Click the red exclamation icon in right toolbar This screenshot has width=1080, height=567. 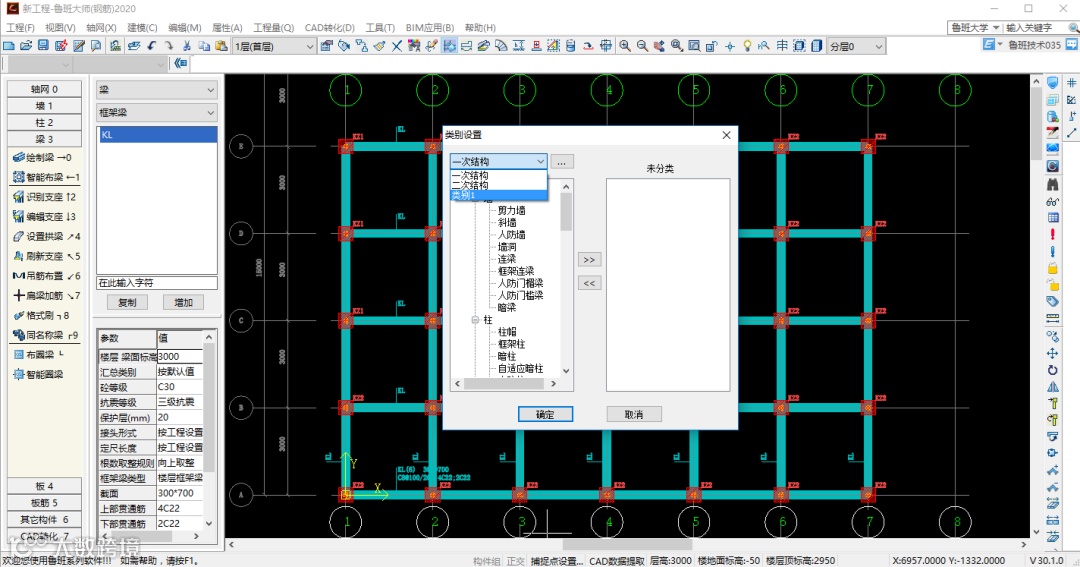click(1052, 234)
